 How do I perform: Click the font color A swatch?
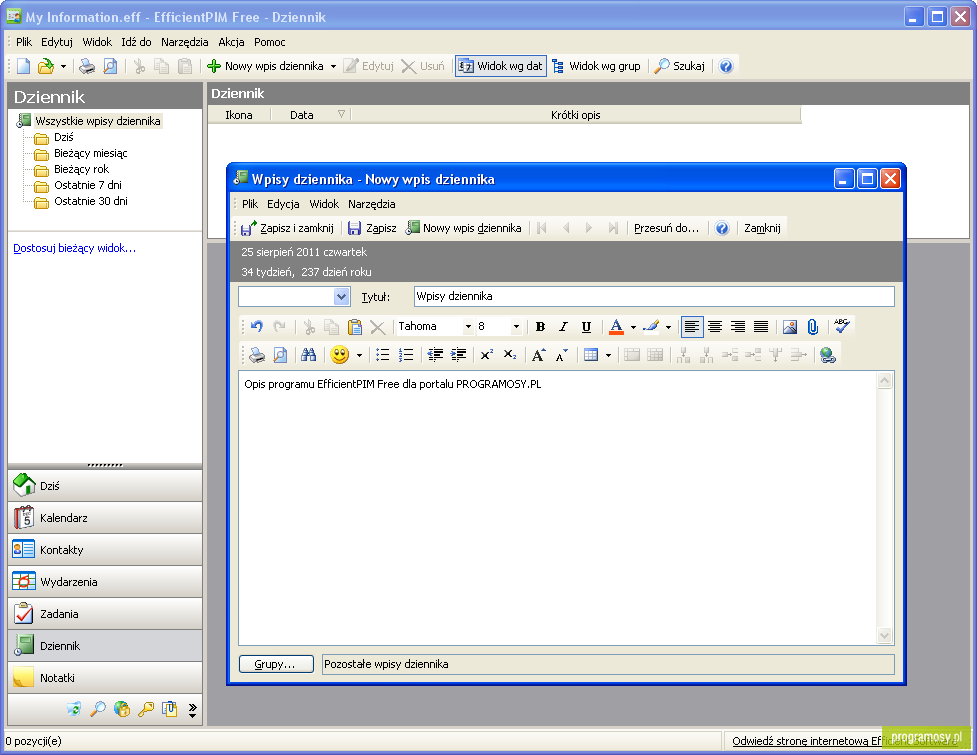[x=616, y=326]
